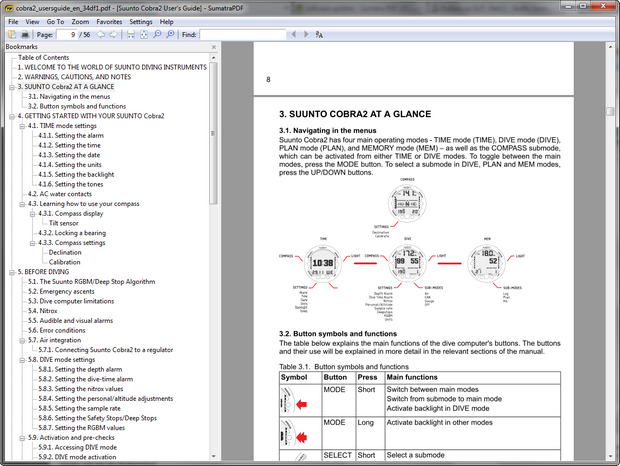Viewport: 620px width, 466px height.
Task: Open bookmark 3.1. Navigating in the menus
Action: (x=69, y=96)
